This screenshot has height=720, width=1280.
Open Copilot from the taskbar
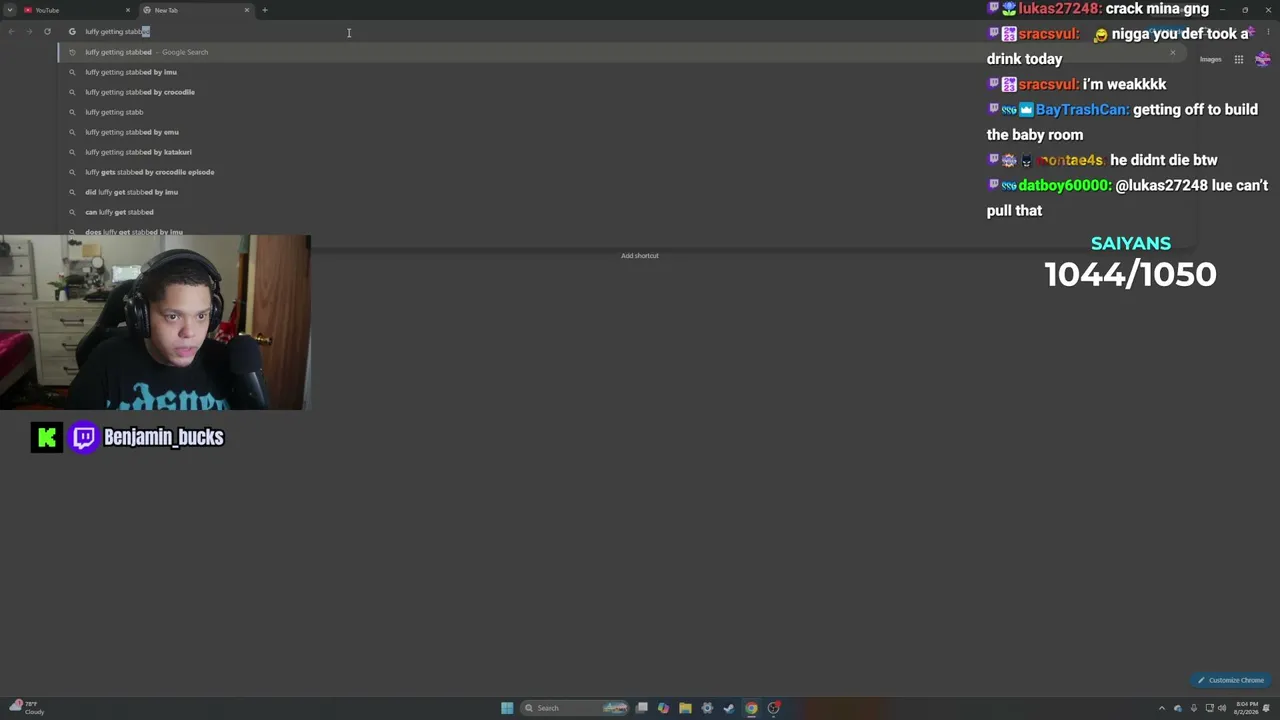coord(663,708)
